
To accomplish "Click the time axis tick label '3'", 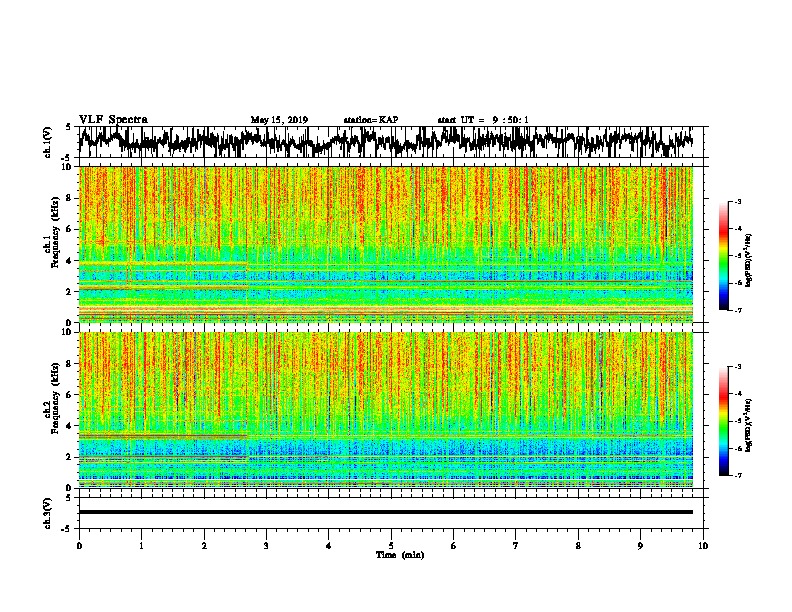I will pyautogui.click(x=266, y=546).
